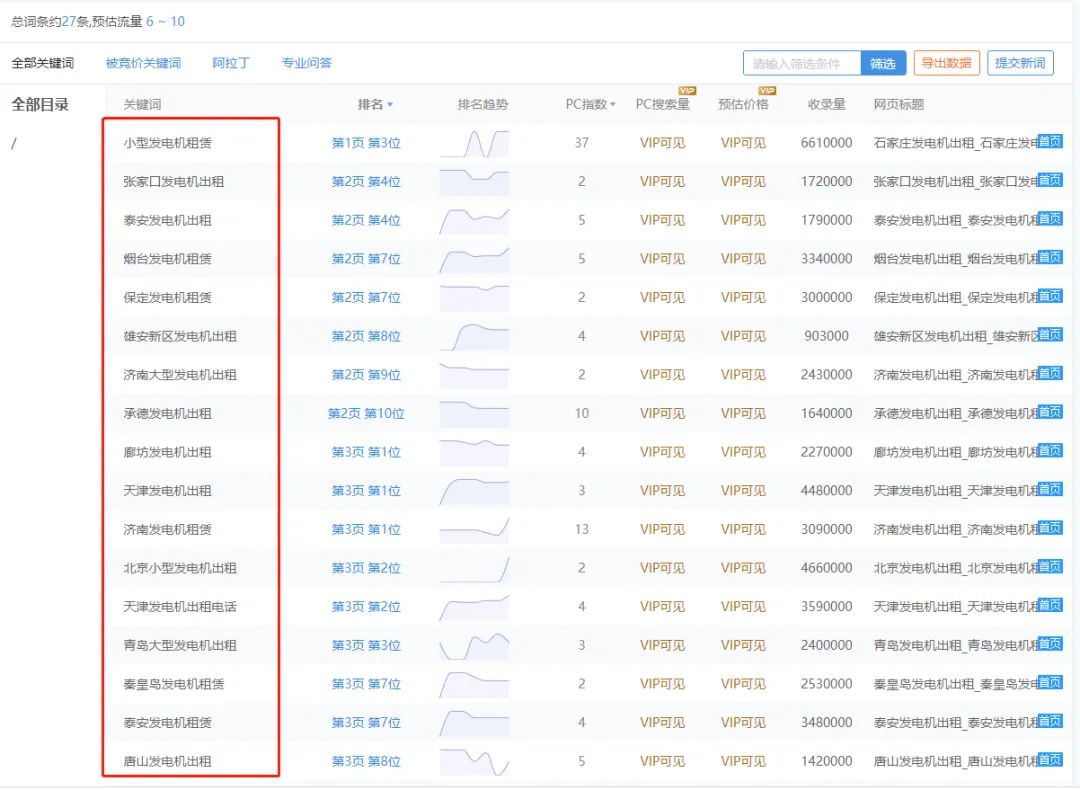The width and height of the screenshot is (1080, 790).
Task: Switch to 阿拉丁 tab
Action: 231,63
